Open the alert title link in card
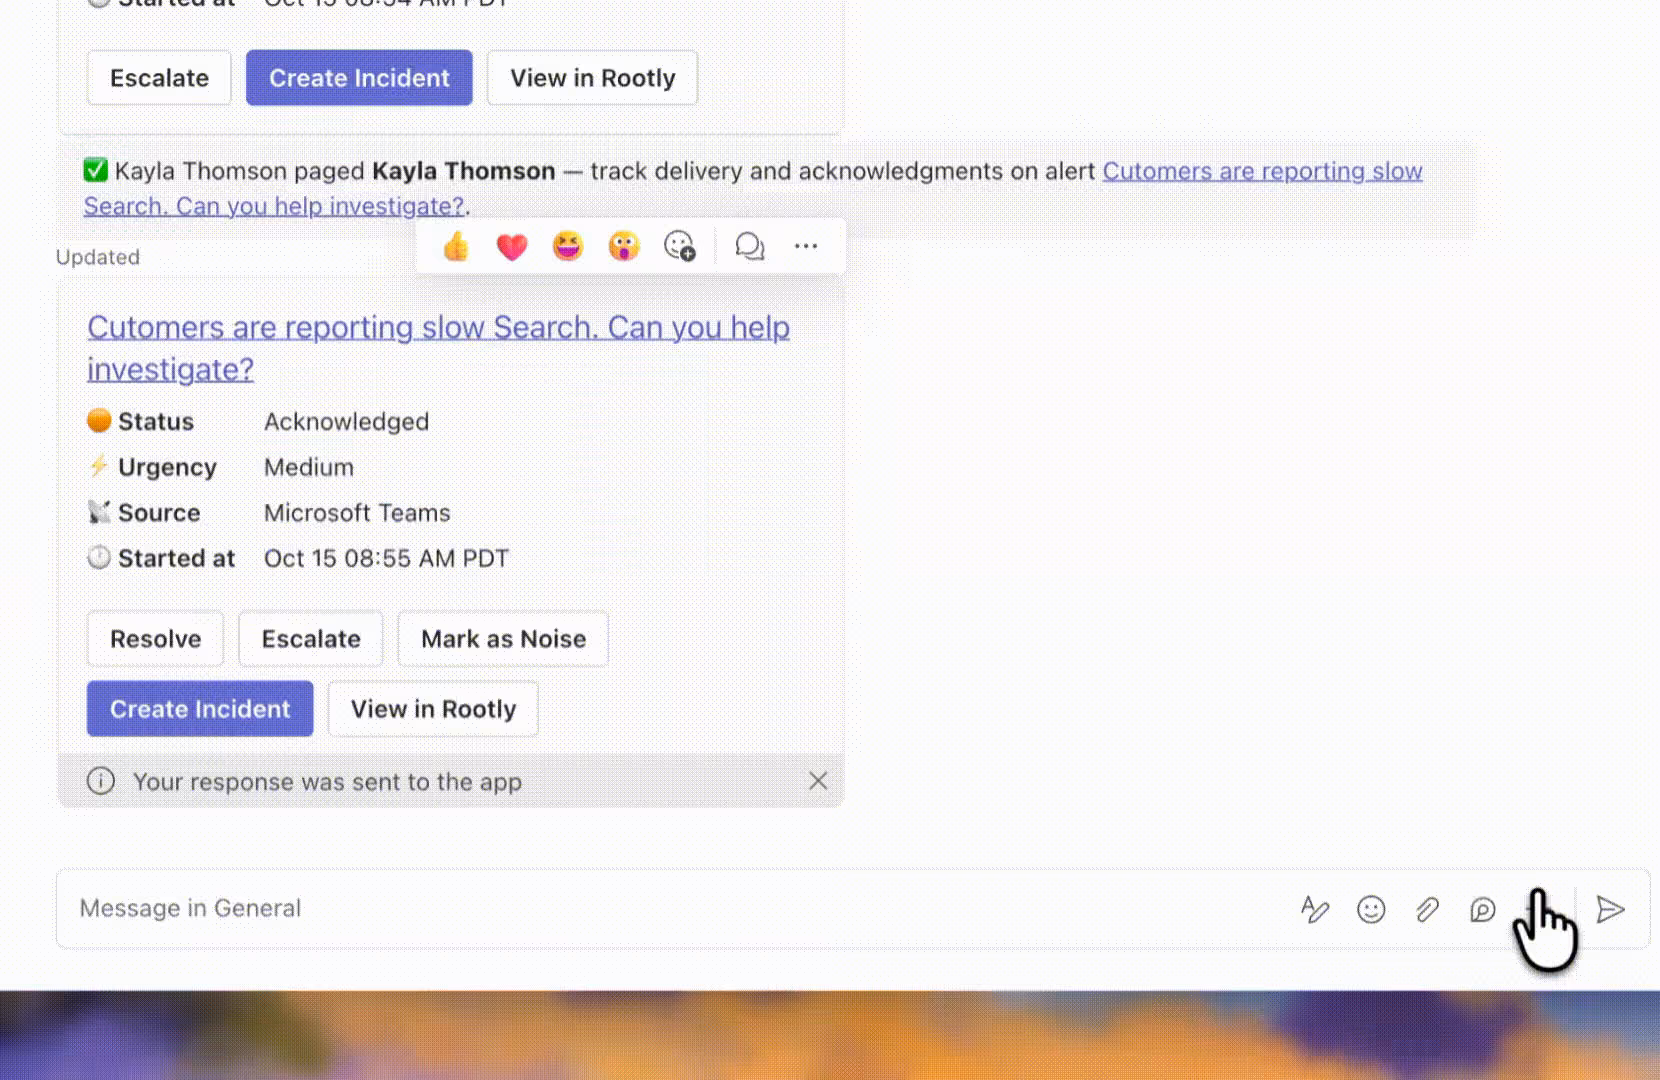Image resolution: width=1660 pixels, height=1080 pixels. tap(438, 348)
